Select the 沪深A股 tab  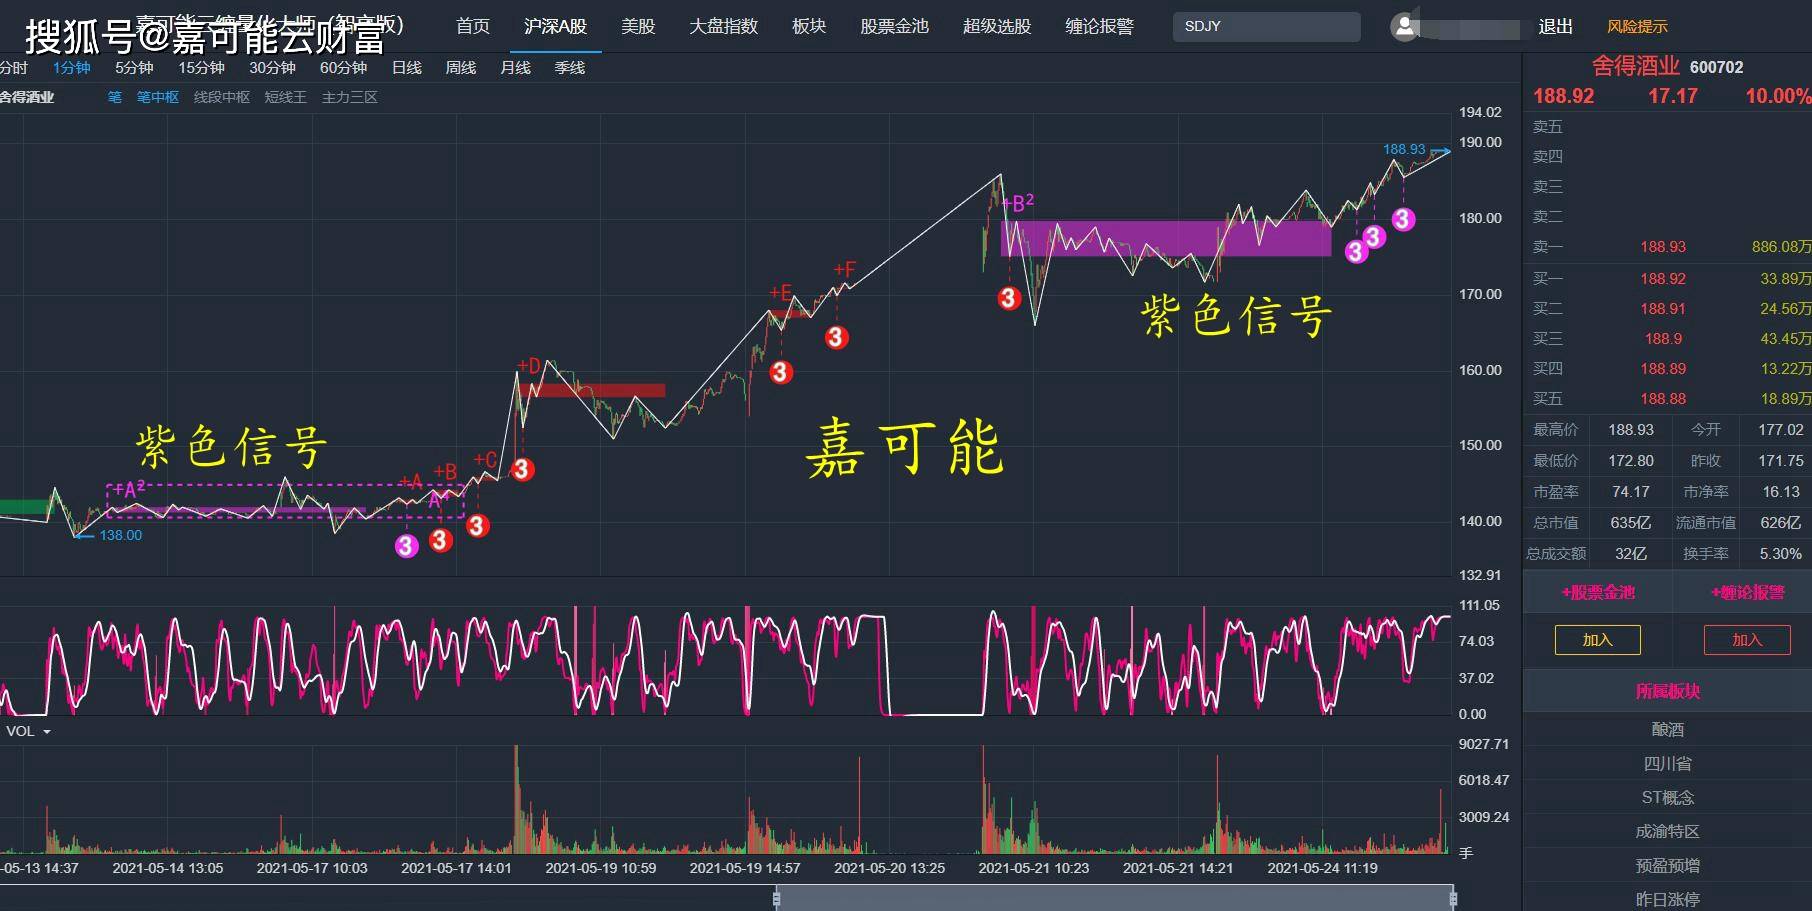[x=555, y=26]
